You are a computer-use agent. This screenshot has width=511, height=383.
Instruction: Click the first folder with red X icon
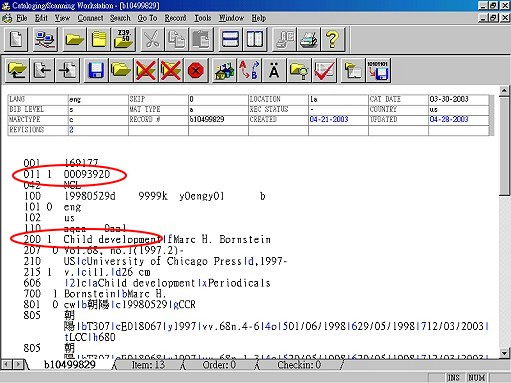click(146, 70)
